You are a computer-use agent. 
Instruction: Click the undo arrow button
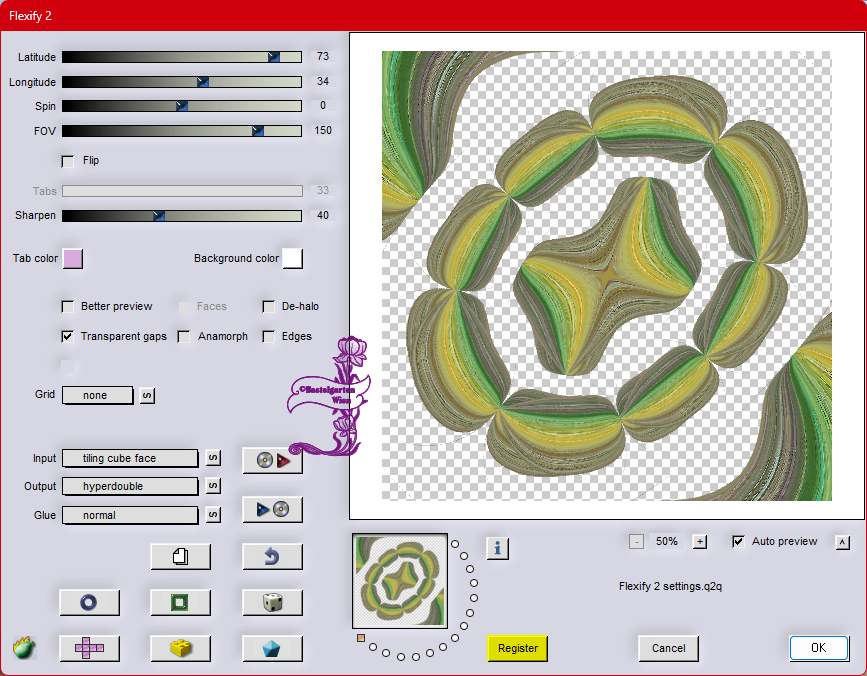click(x=272, y=556)
